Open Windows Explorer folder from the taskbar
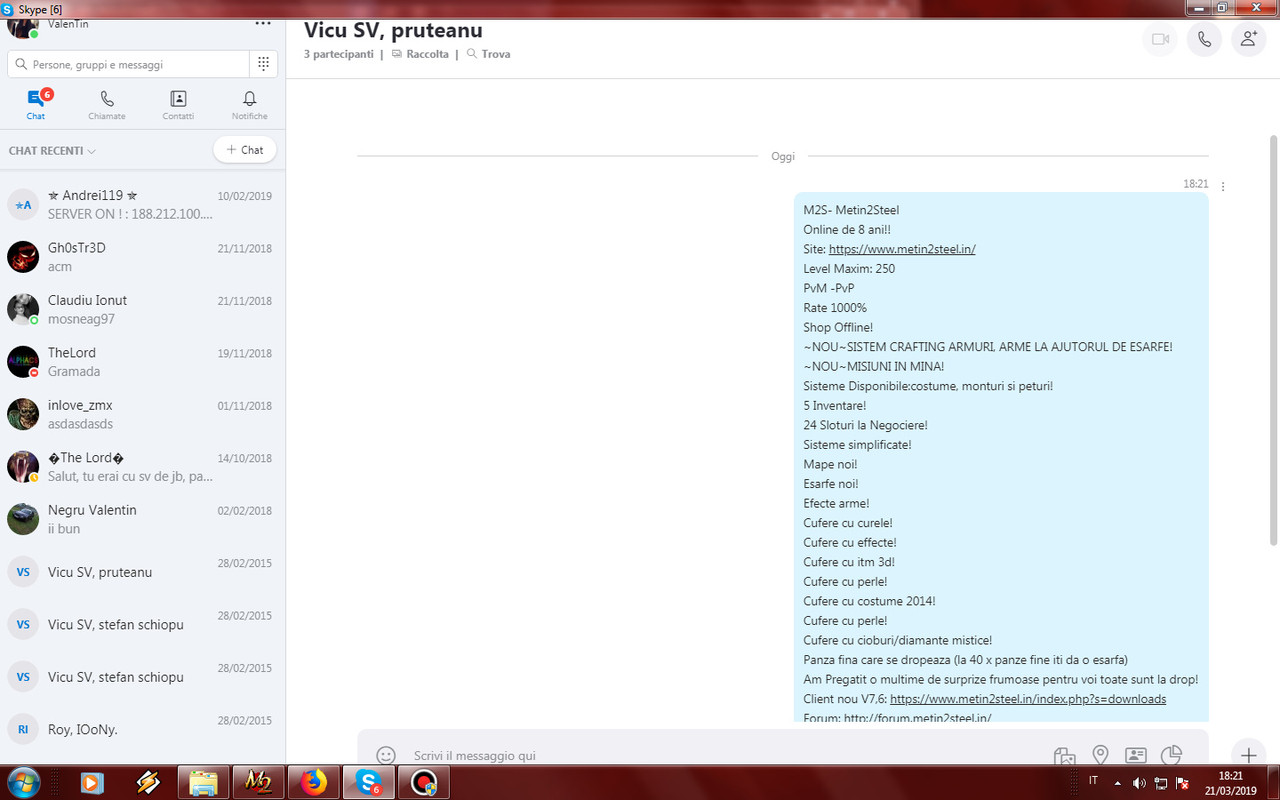This screenshot has height=800, width=1280. 203,783
